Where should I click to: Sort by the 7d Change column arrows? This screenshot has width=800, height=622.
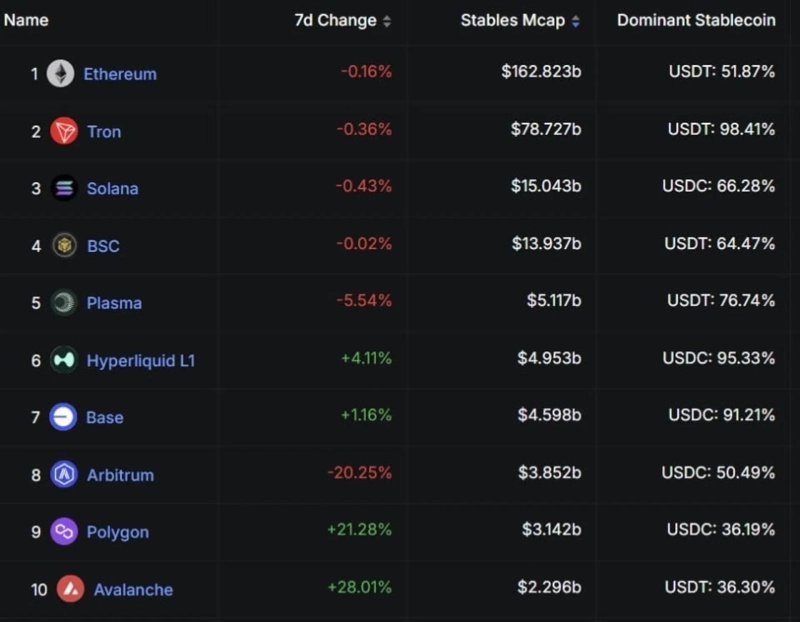coord(387,21)
